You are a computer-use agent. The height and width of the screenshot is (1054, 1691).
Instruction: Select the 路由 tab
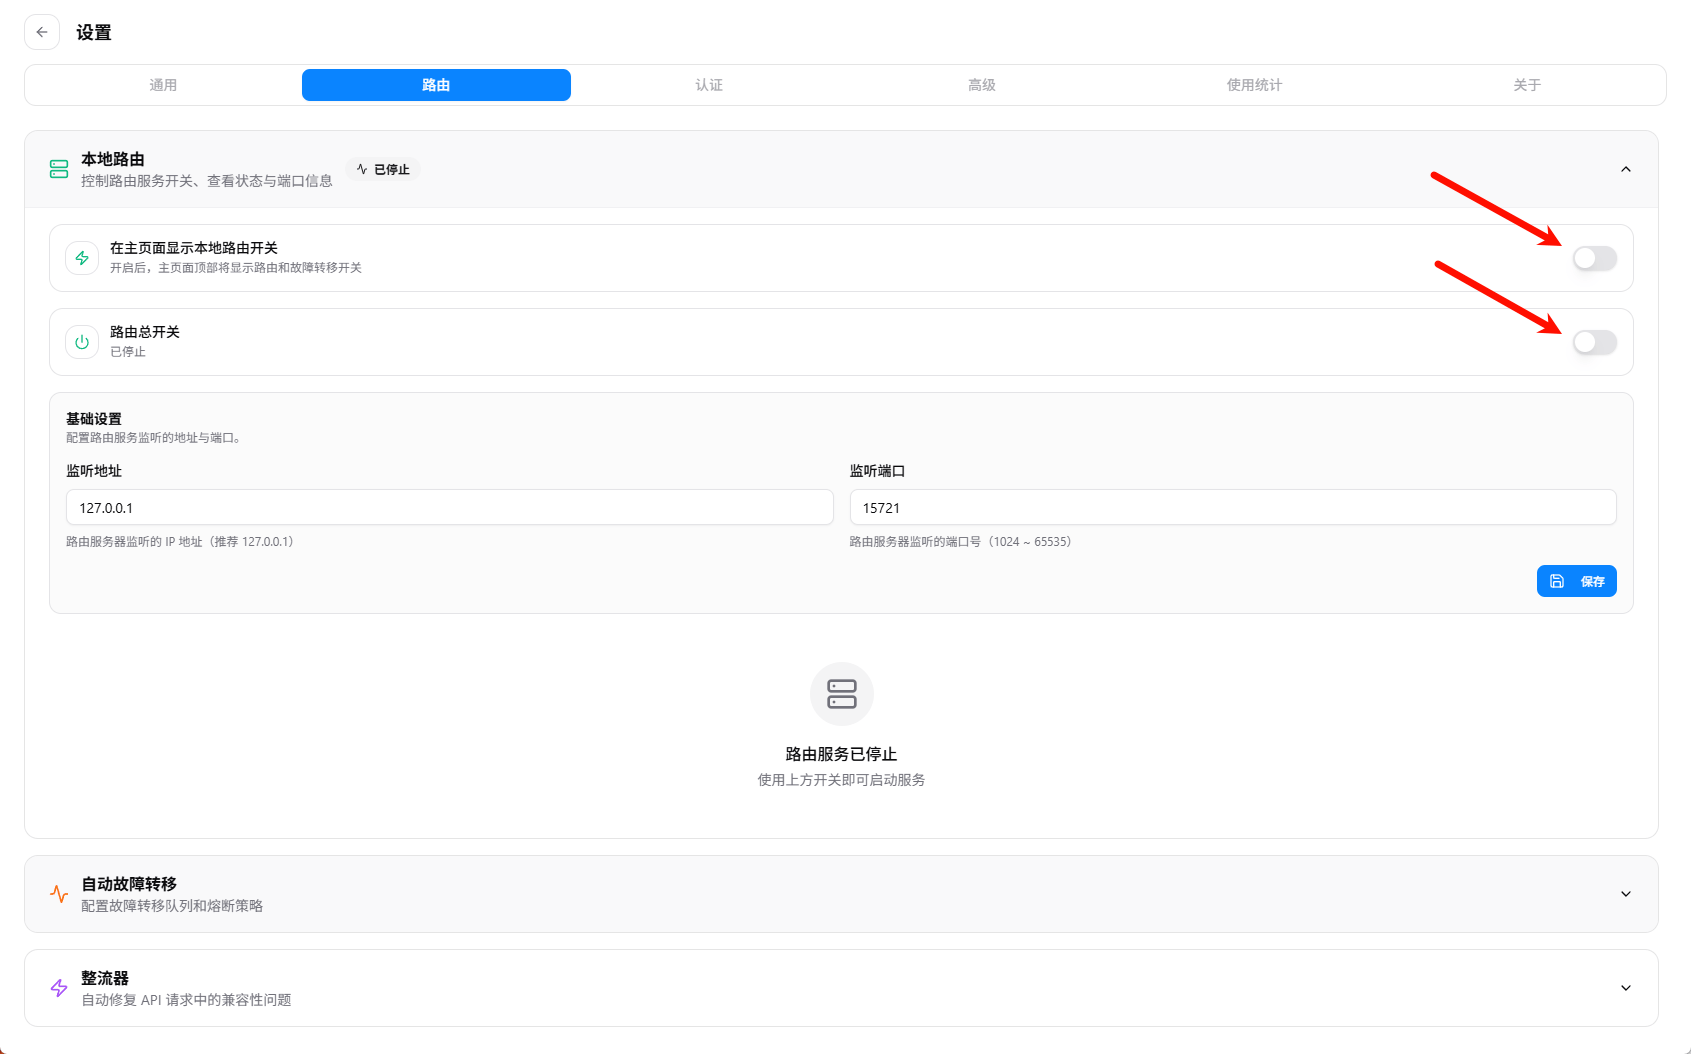coord(436,85)
